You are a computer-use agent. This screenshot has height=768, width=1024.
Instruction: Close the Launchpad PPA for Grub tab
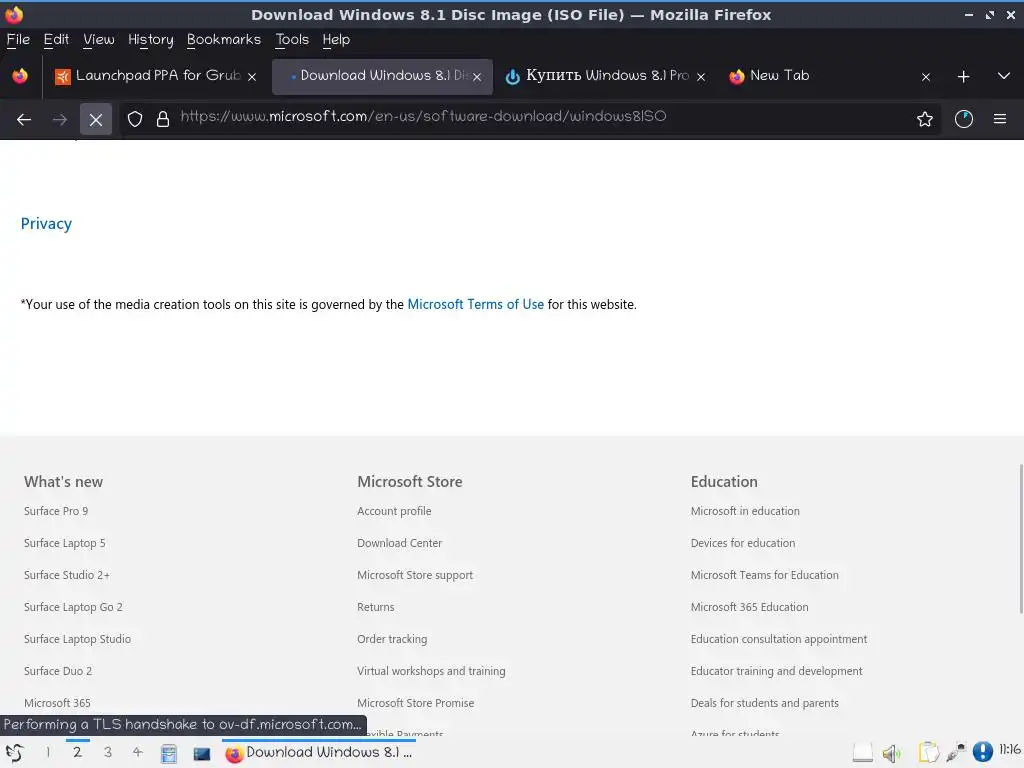point(252,77)
